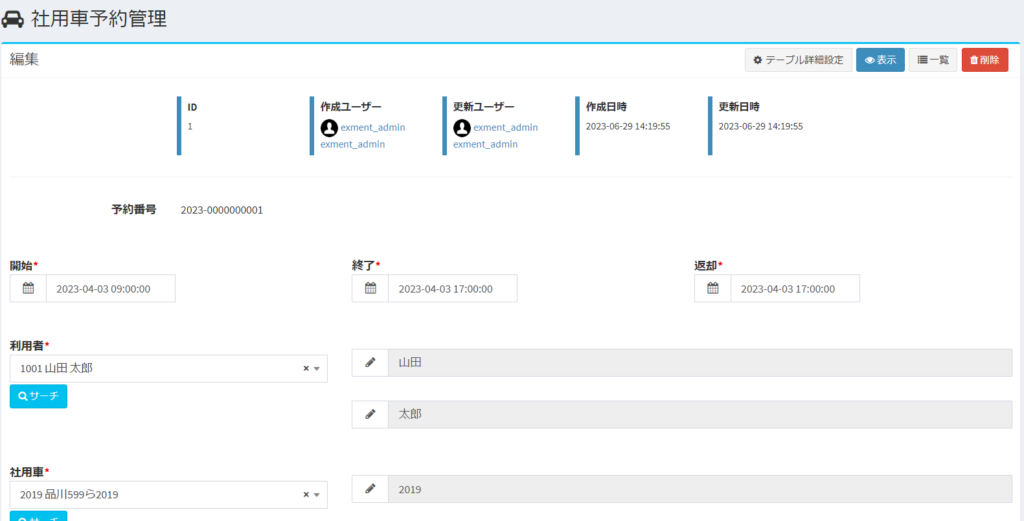Edit the 開始 date input 2023-04-03 09:00:00

pos(110,288)
